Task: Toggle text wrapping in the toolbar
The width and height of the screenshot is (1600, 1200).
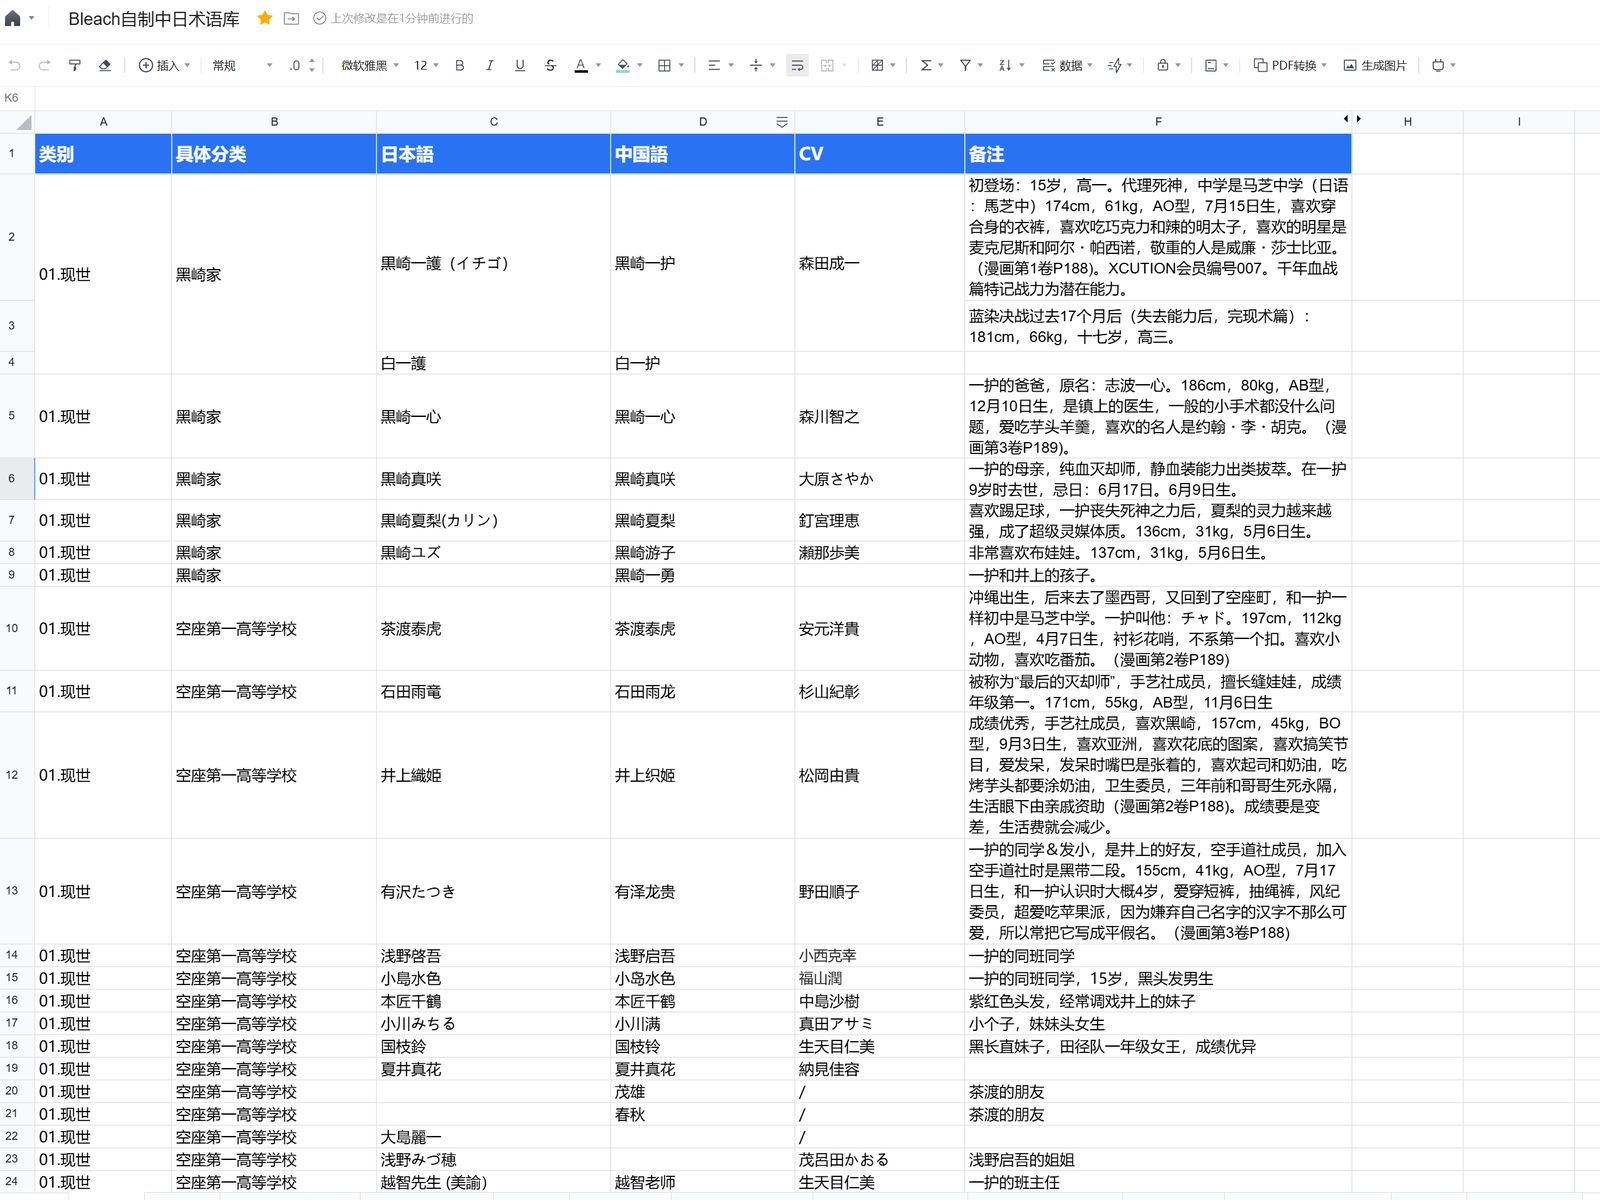Action: tap(797, 65)
